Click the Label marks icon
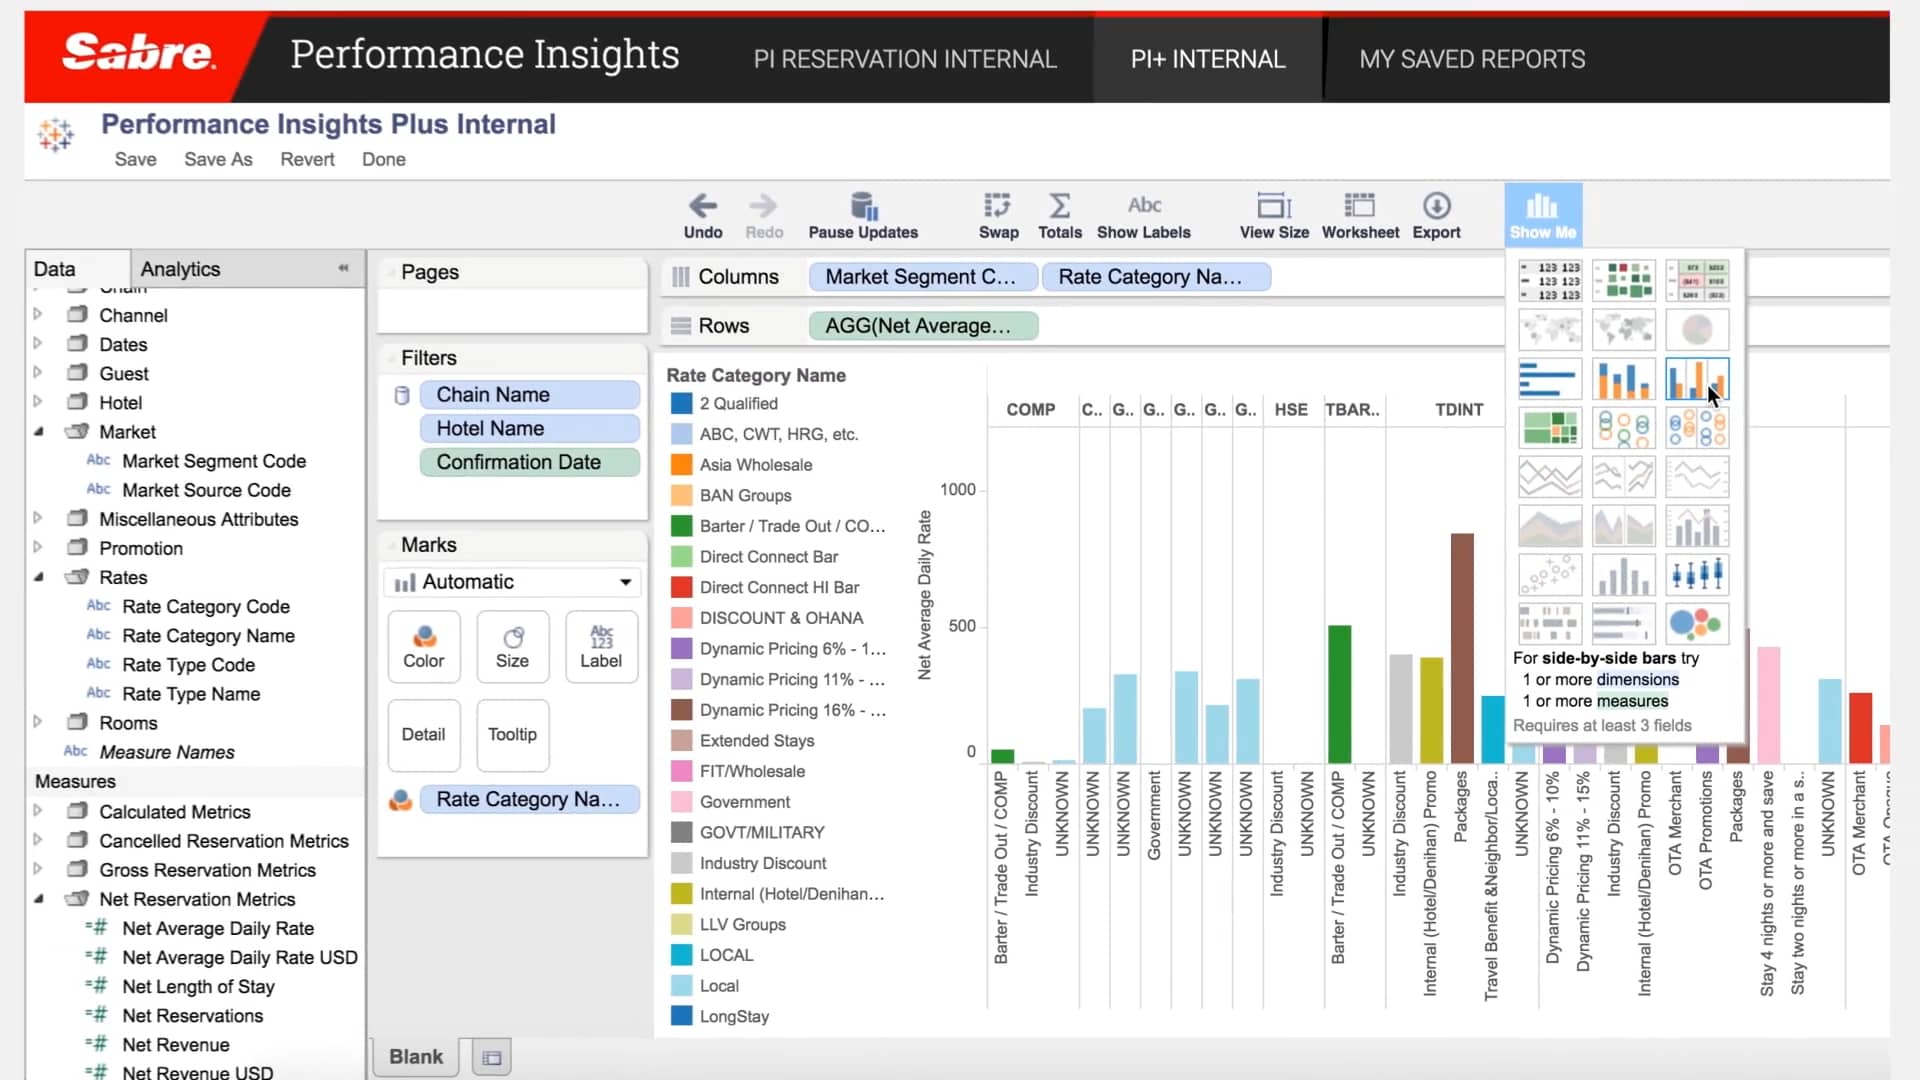This screenshot has height=1080, width=1920. 600,646
